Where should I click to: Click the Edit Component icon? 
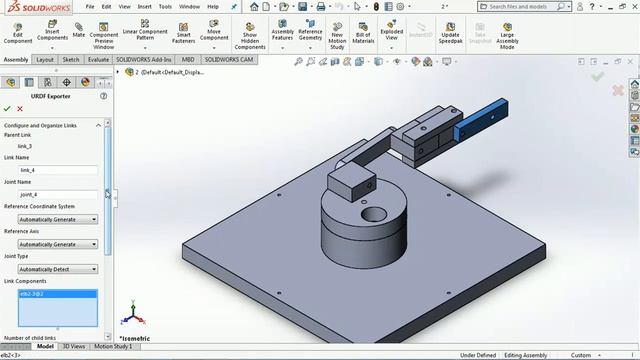coord(18,32)
